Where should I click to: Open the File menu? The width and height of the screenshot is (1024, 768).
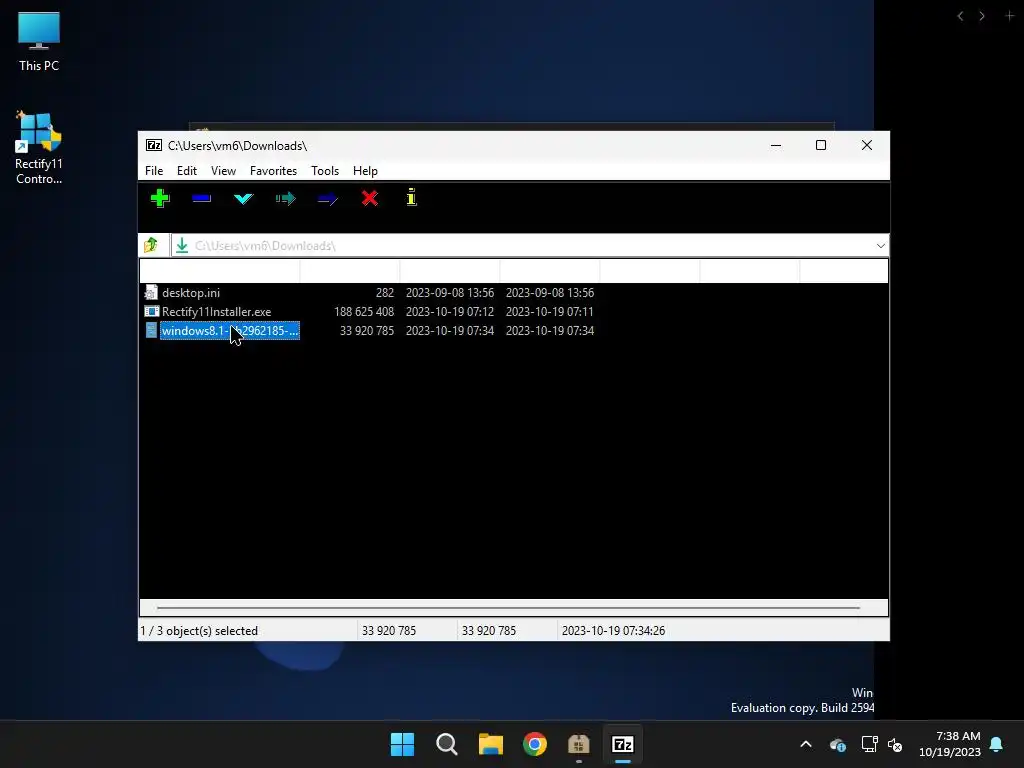point(154,170)
